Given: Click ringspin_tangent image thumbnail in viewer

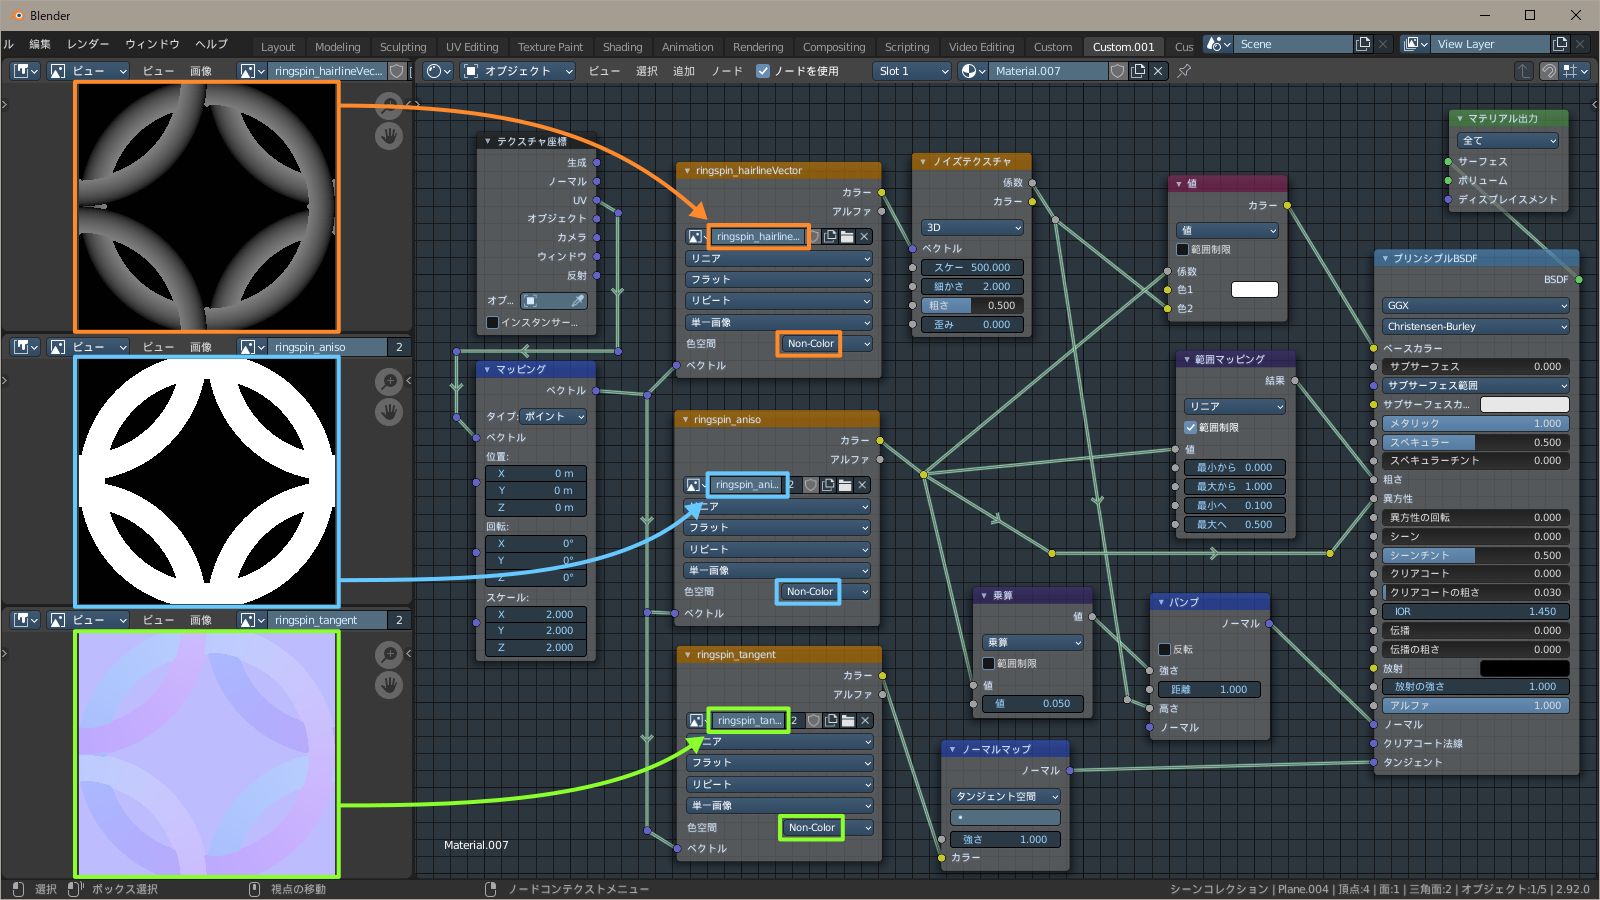Looking at the screenshot, I should click(x=207, y=755).
